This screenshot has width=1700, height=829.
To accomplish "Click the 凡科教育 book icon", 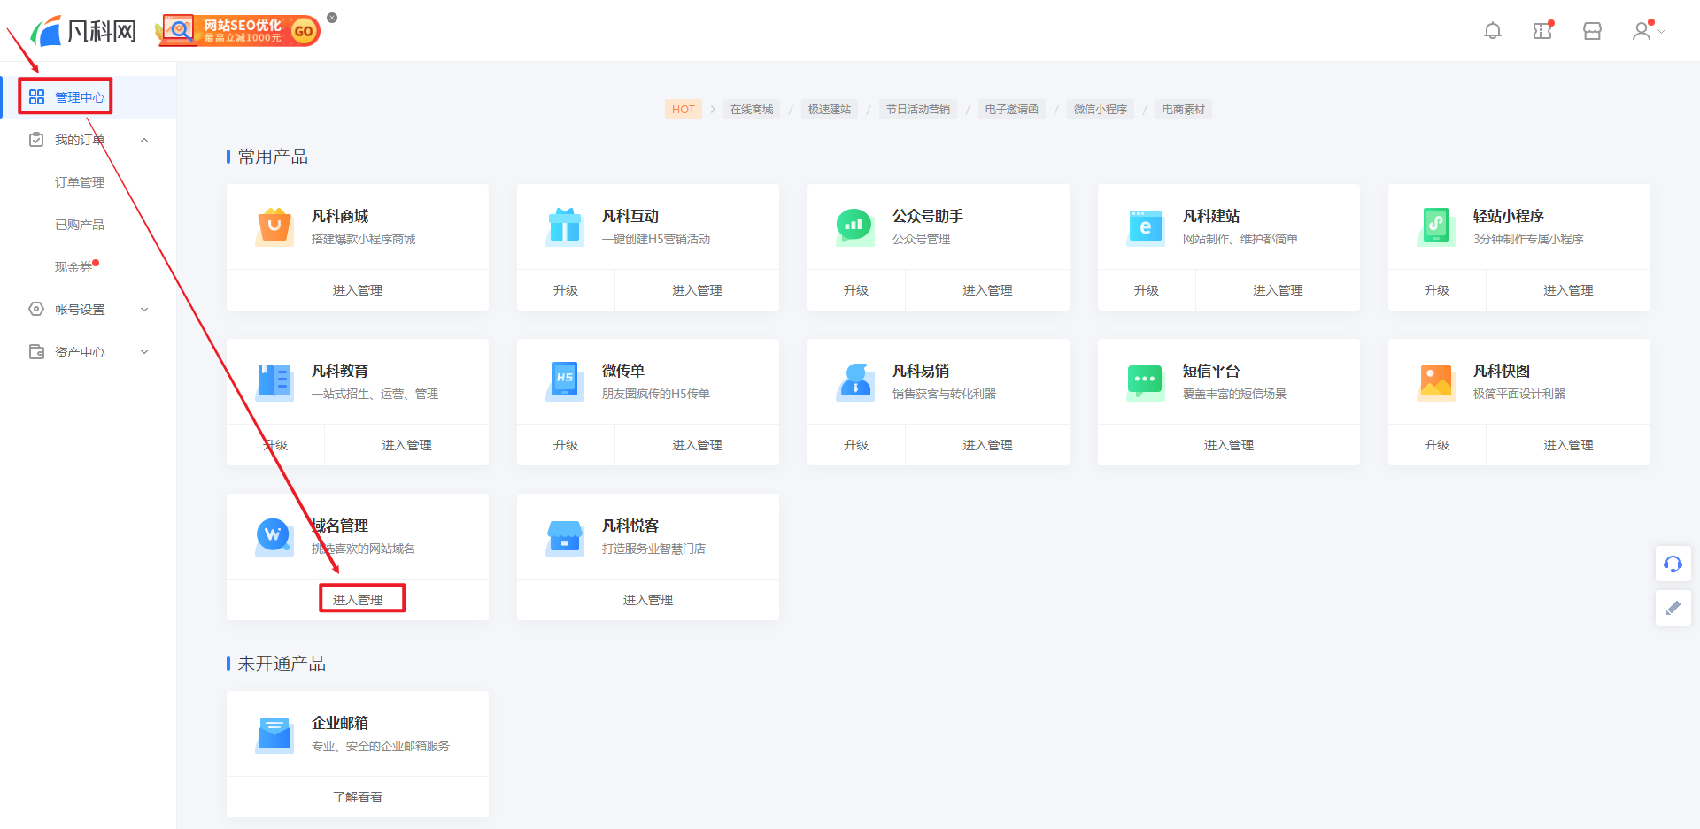I will [275, 381].
